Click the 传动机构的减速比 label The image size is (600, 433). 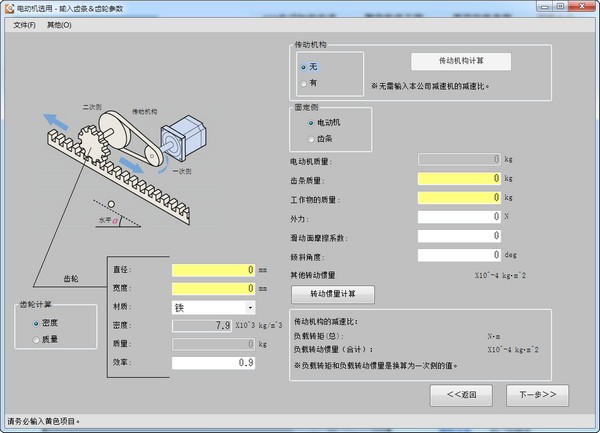(x=326, y=322)
